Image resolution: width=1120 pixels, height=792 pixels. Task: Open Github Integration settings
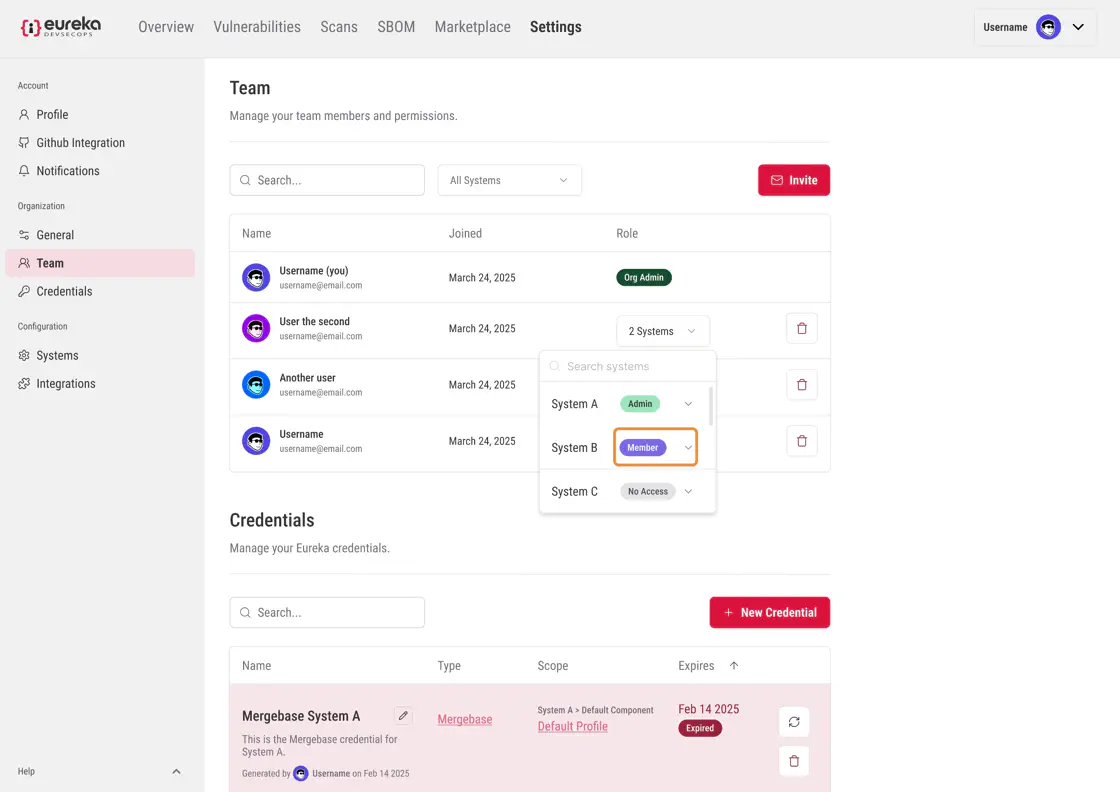[x=80, y=143]
